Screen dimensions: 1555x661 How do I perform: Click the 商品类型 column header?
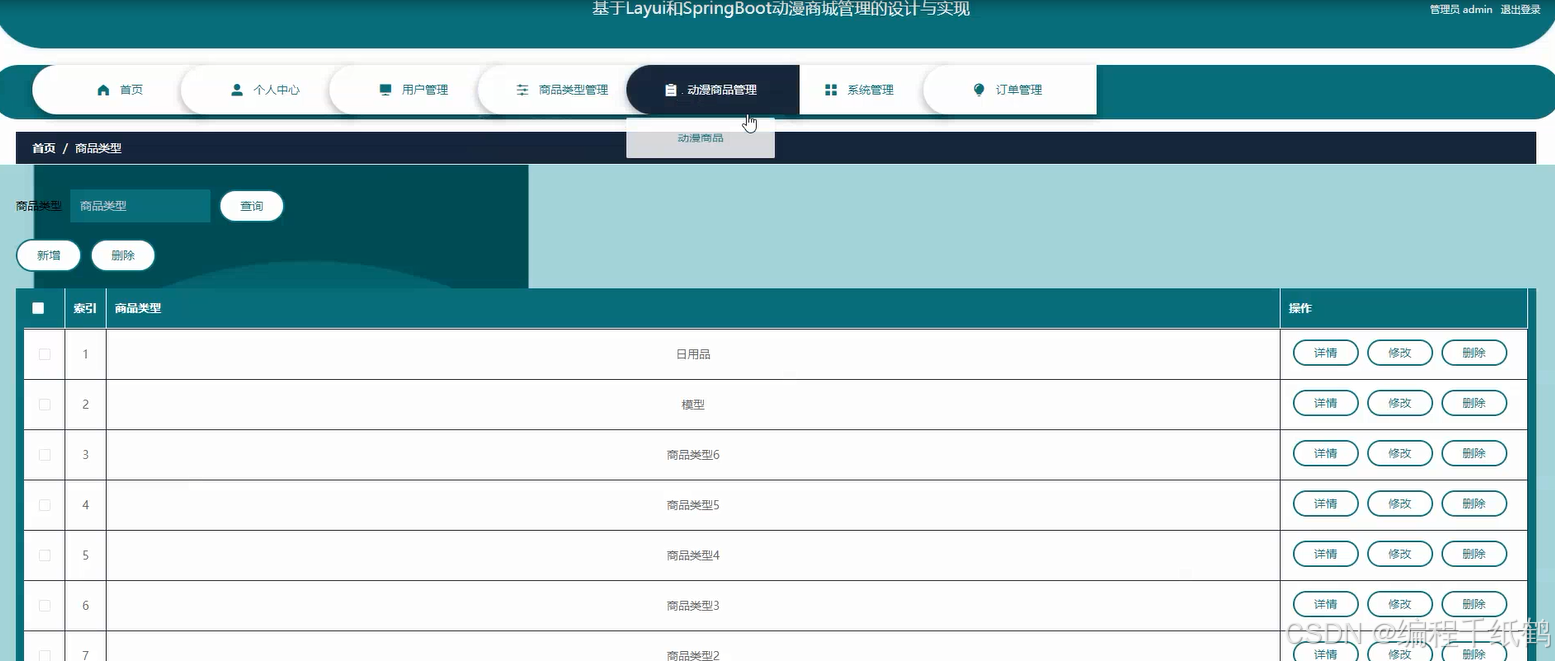[693, 308]
